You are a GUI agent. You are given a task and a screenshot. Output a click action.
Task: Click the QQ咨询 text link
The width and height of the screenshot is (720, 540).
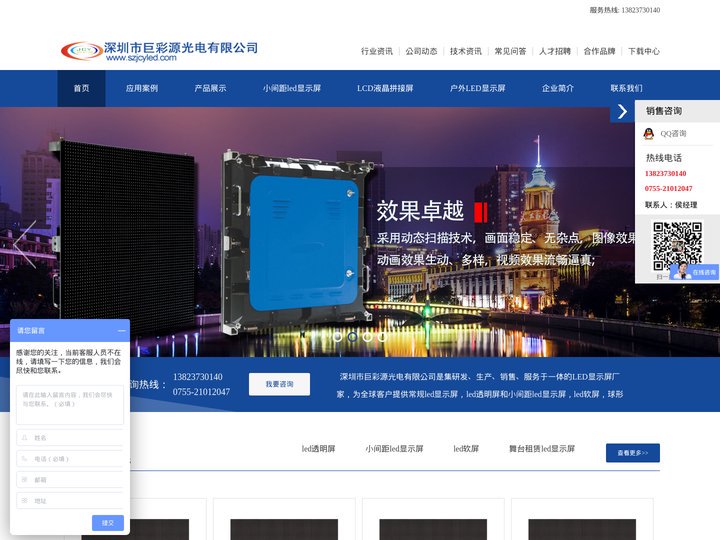673,134
